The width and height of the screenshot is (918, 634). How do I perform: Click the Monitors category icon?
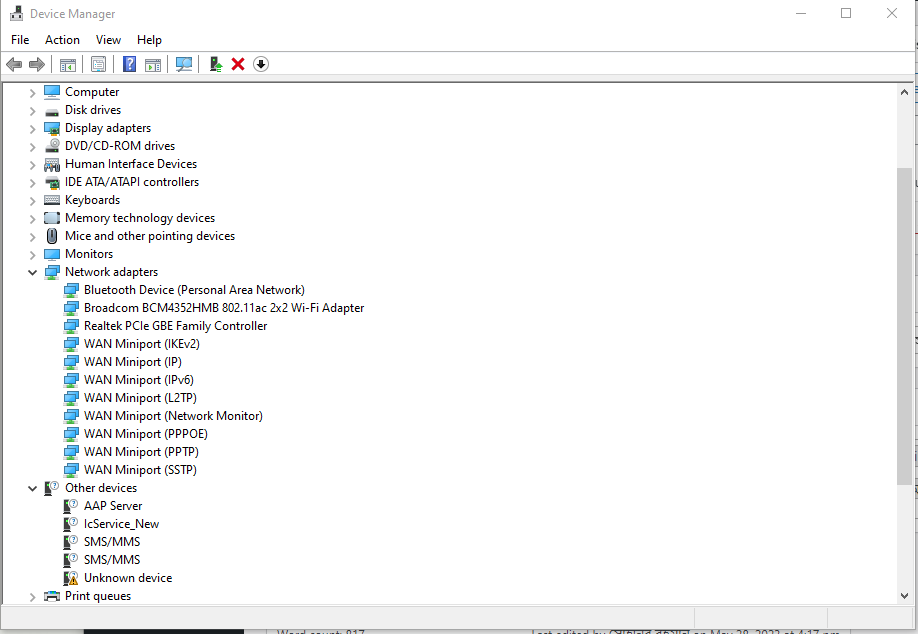click(x=52, y=254)
